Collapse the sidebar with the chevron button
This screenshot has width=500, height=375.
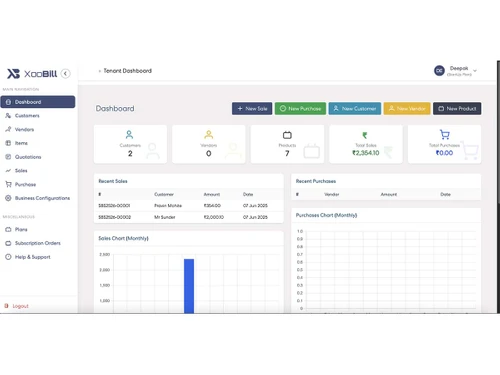pyautogui.click(x=66, y=73)
